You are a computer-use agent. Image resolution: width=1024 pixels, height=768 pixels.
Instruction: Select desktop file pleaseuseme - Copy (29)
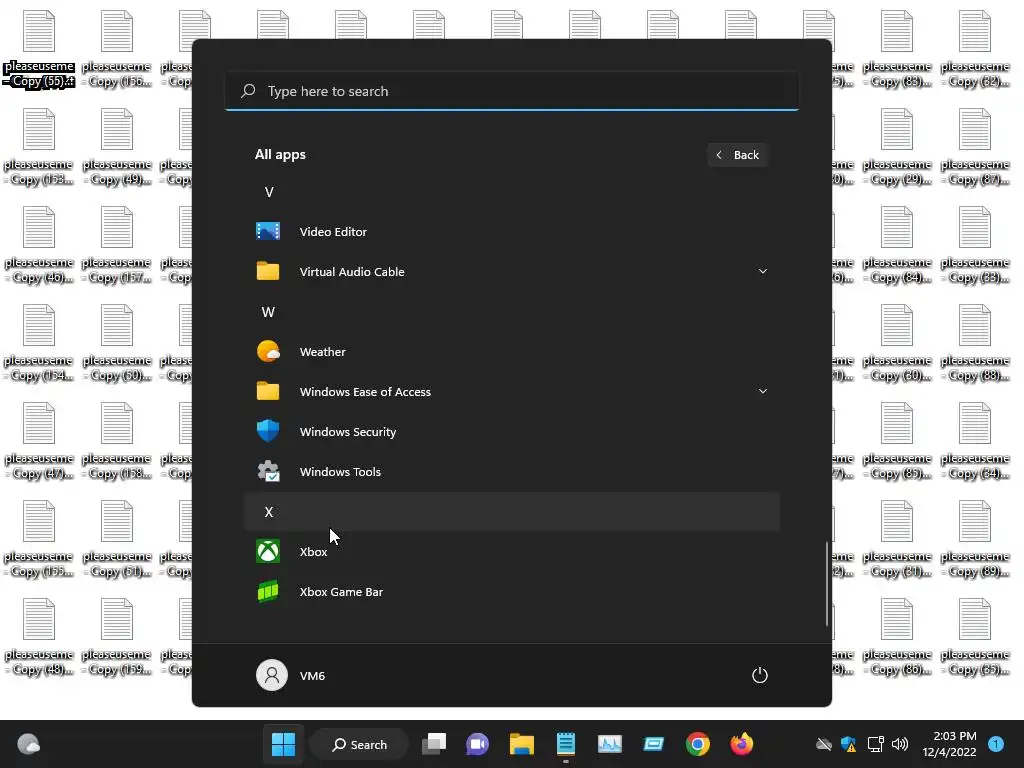click(897, 148)
